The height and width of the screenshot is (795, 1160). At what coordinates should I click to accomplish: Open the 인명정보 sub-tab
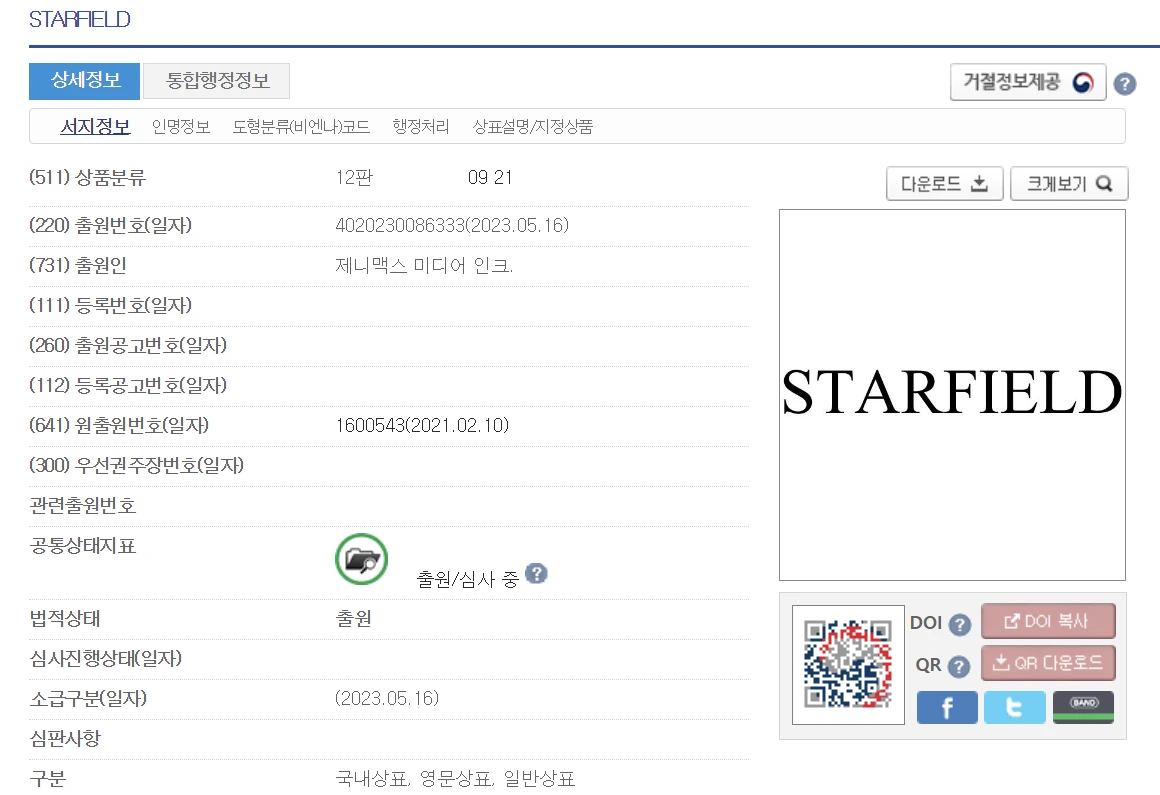point(181,126)
